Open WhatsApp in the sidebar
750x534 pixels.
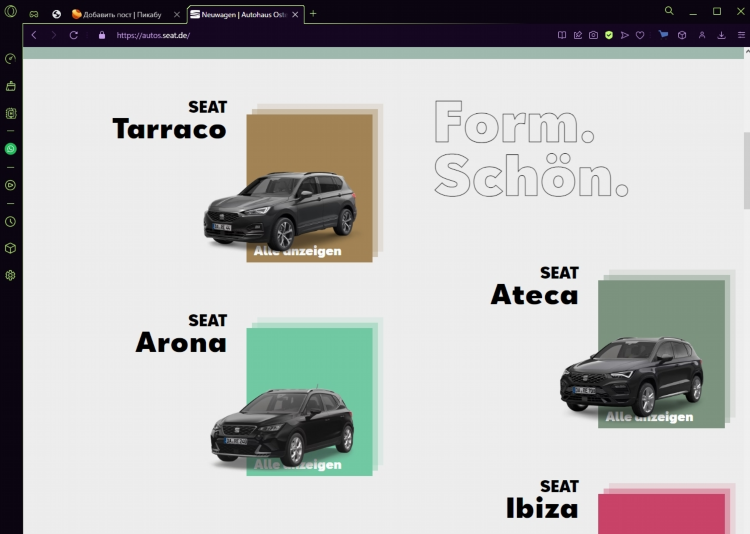(x=11, y=149)
